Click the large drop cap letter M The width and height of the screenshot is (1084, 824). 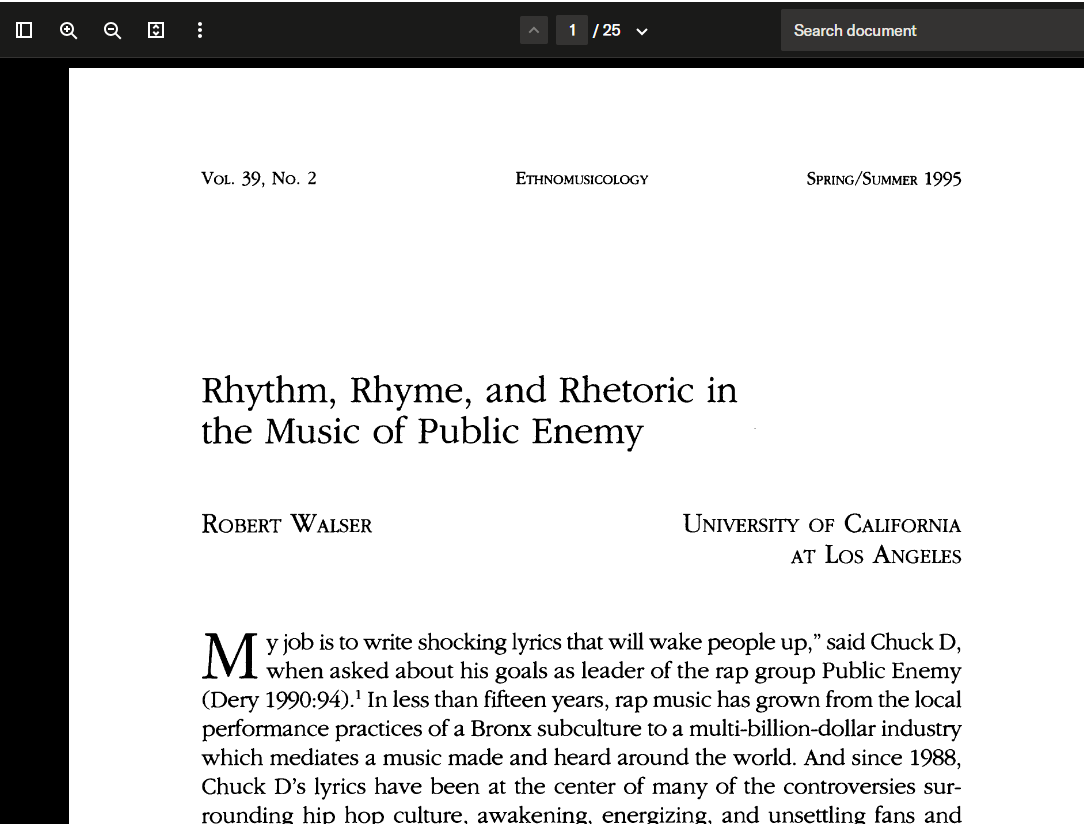[231, 656]
